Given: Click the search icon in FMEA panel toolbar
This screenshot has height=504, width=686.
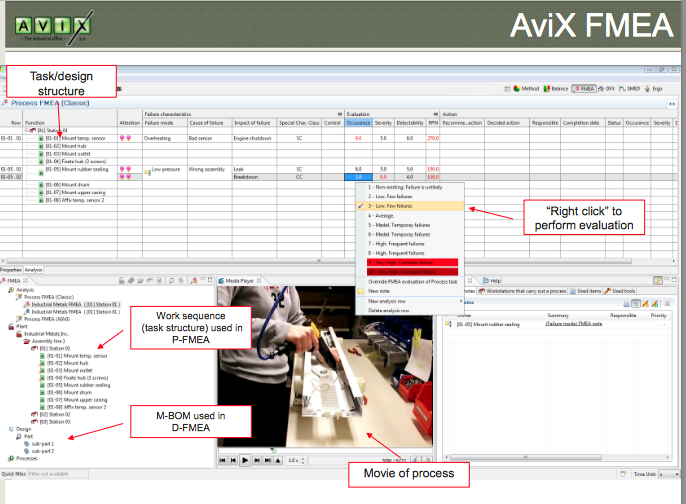Looking at the screenshot, I should coord(171,281).
